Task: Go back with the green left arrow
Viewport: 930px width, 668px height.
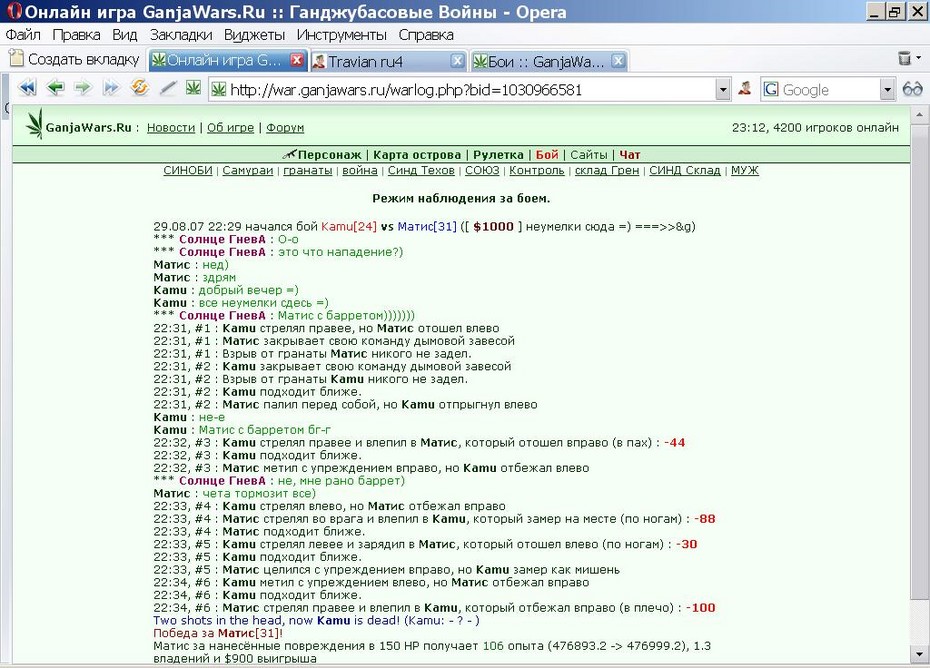Action: pyautogui.click(x=55, y=88)
